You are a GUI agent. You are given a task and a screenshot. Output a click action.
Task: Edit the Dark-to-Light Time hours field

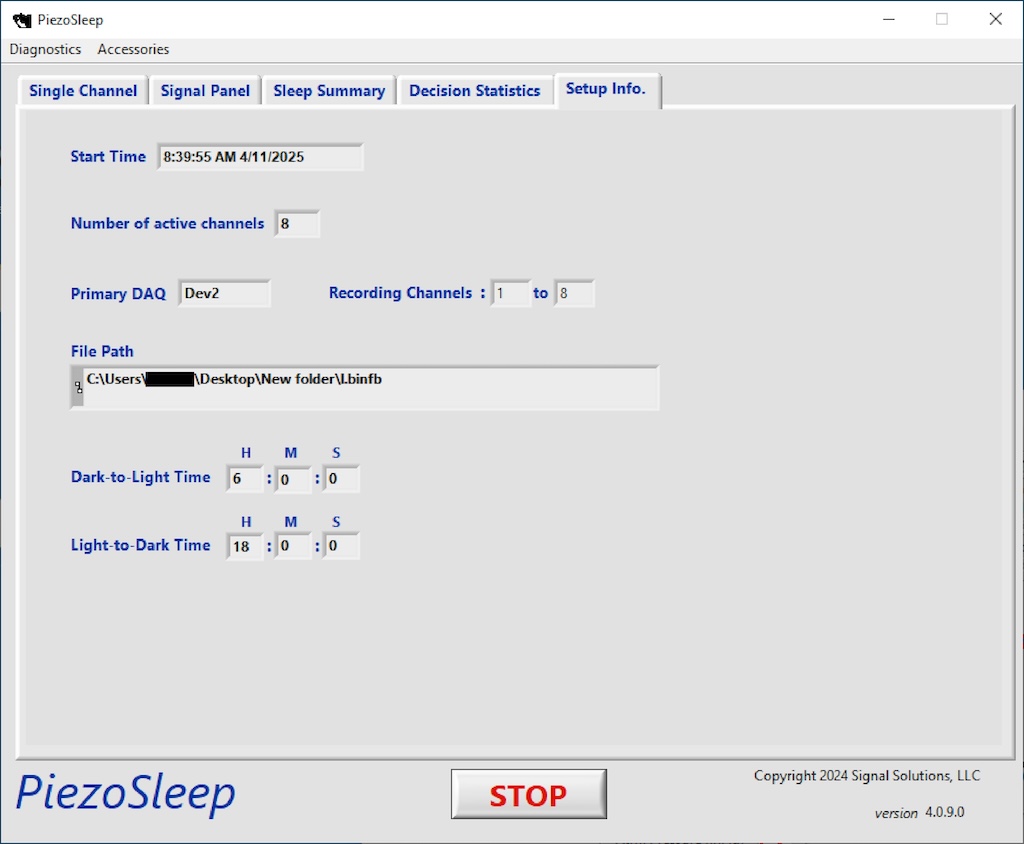pyautogui.click(x=245, y=479)
